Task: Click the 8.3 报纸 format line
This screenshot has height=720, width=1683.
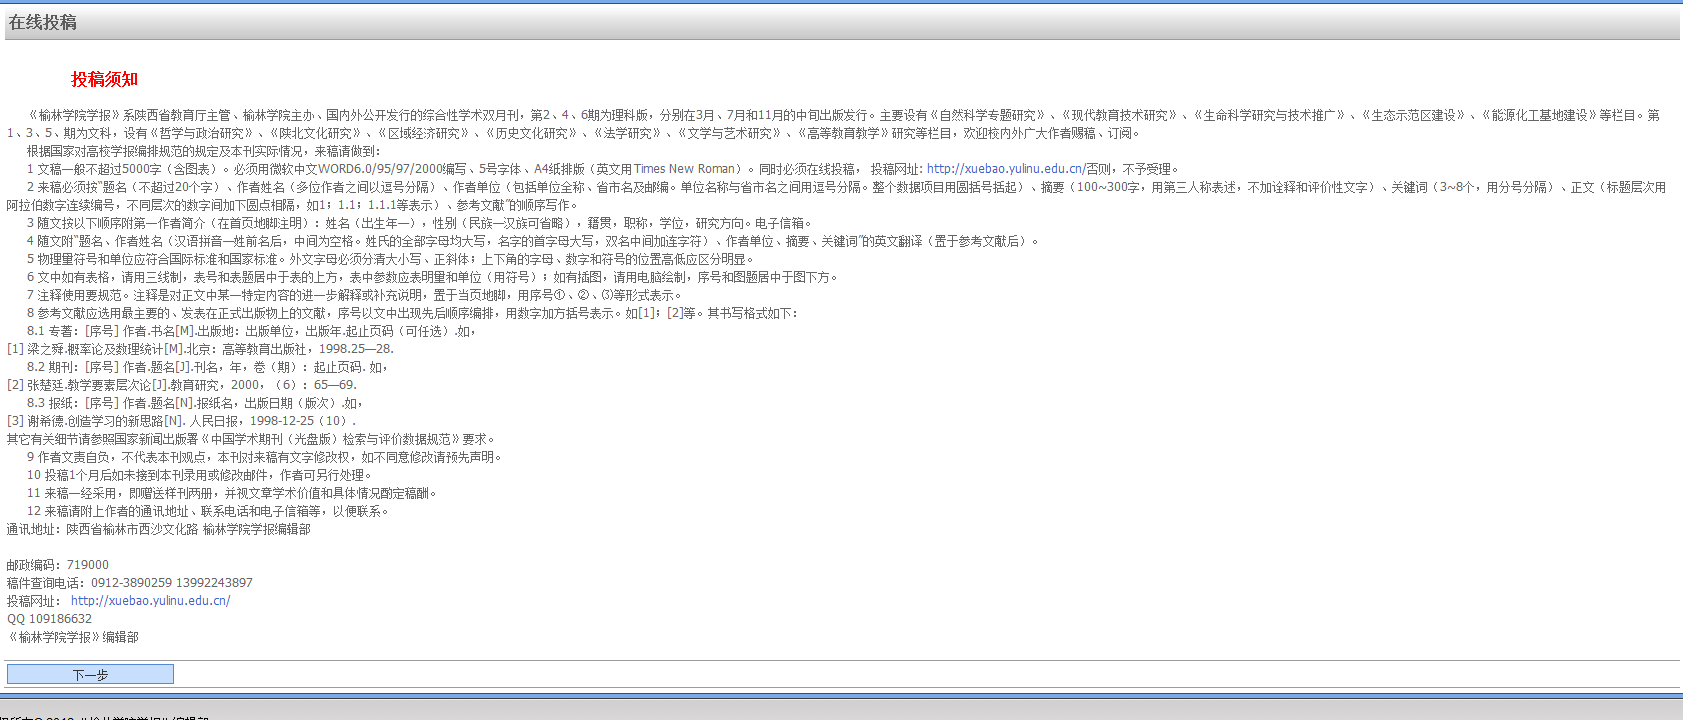Action: (x=195, y=403)
